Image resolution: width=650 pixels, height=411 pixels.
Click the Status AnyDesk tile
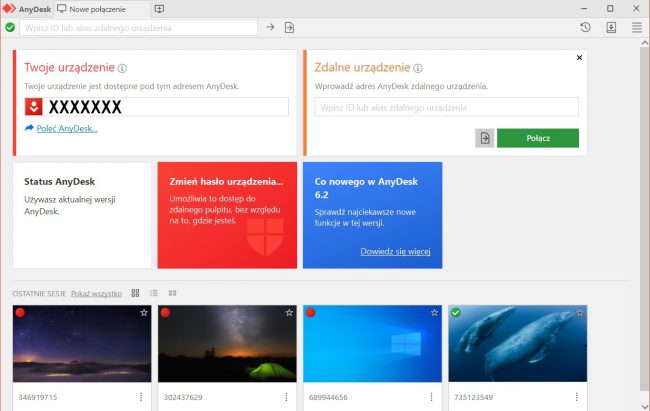coord(82,215)
